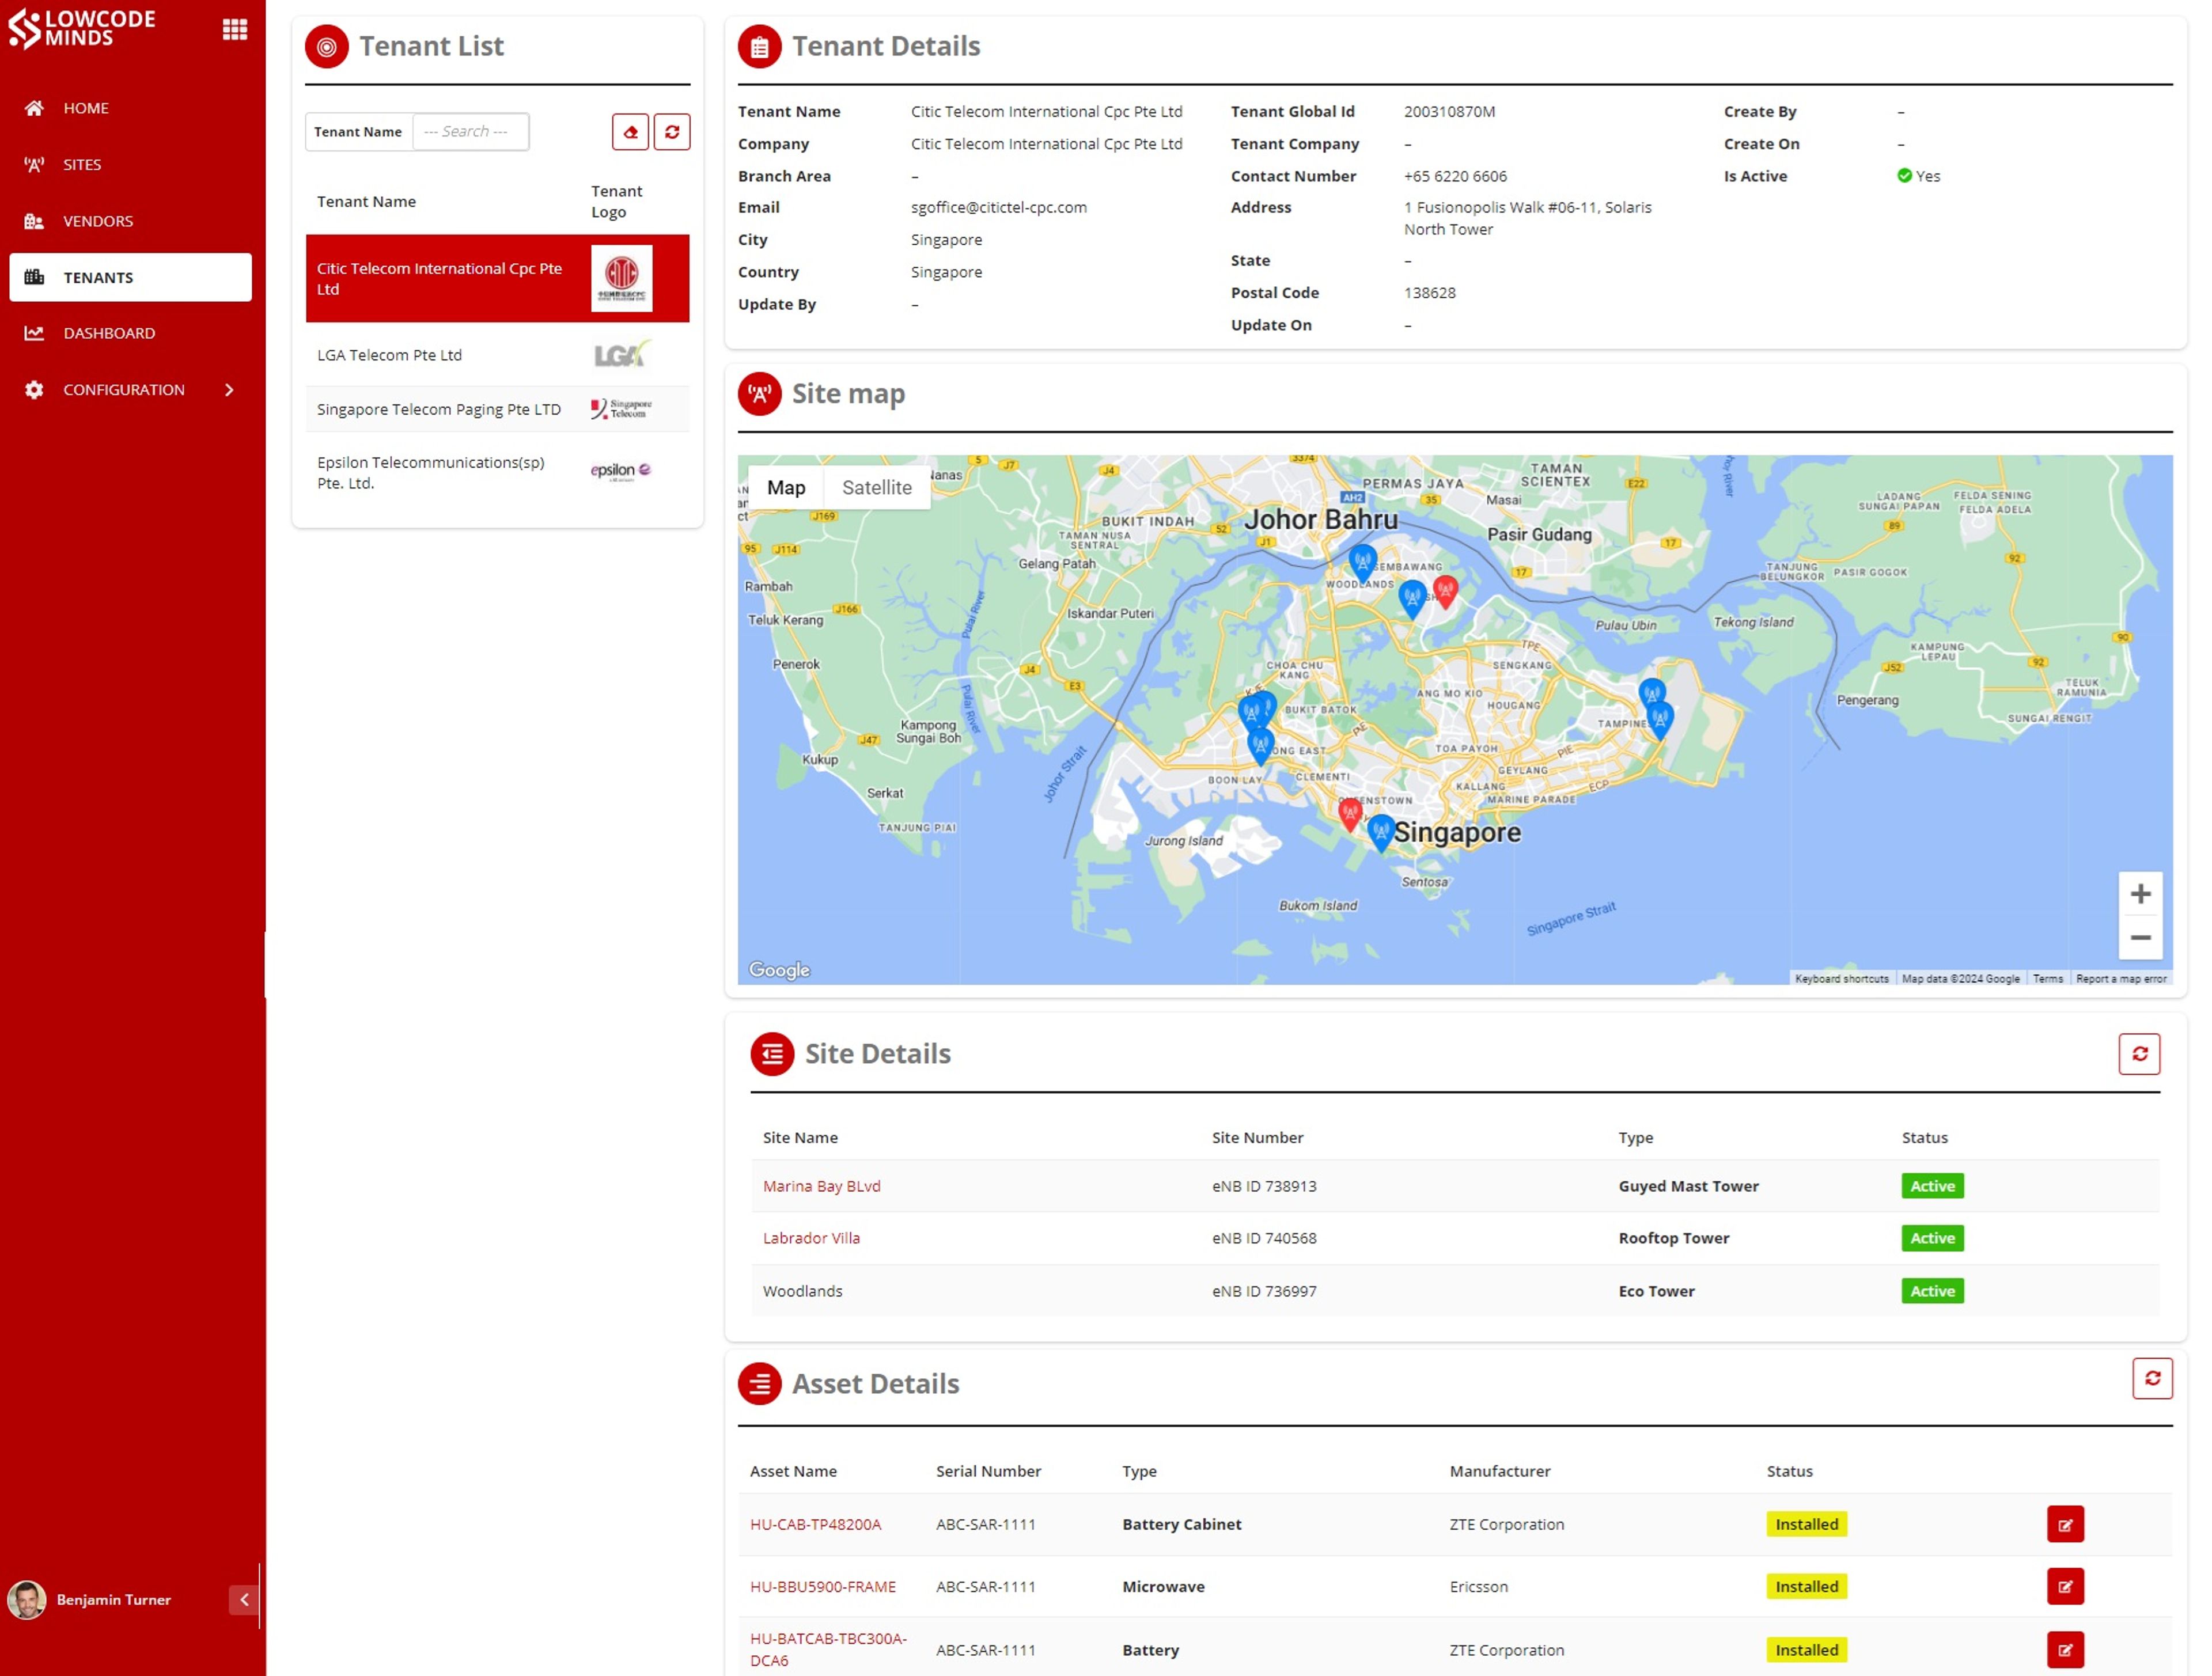Image resolution: width=2212 pixels, height=1676 pixels.
Task: Refresh the Site Details table
Action: (x=2139, y=1055)
